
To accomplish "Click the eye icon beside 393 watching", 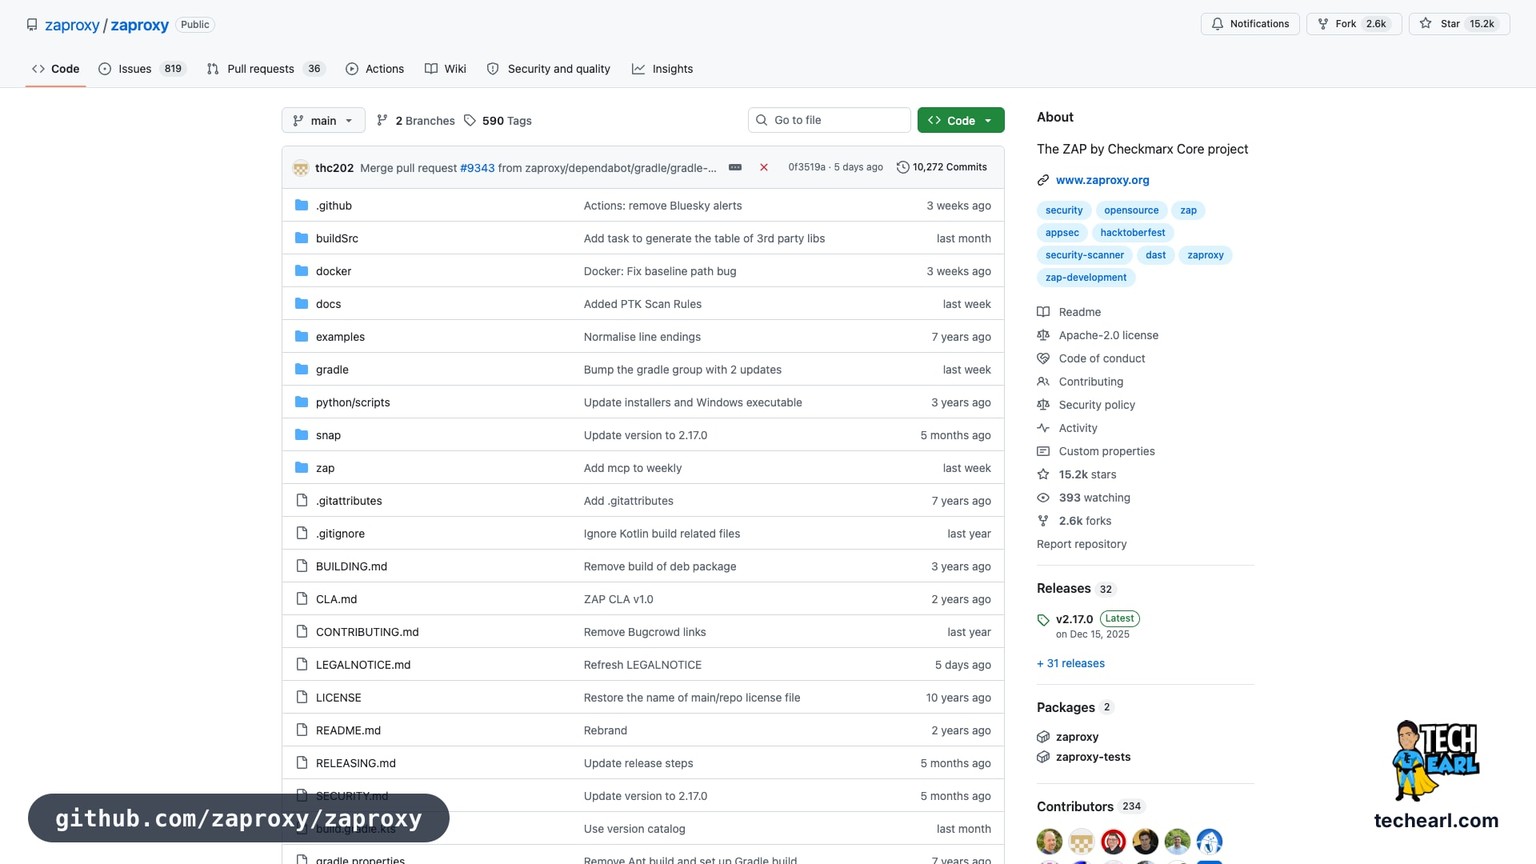I will 1043,498.
